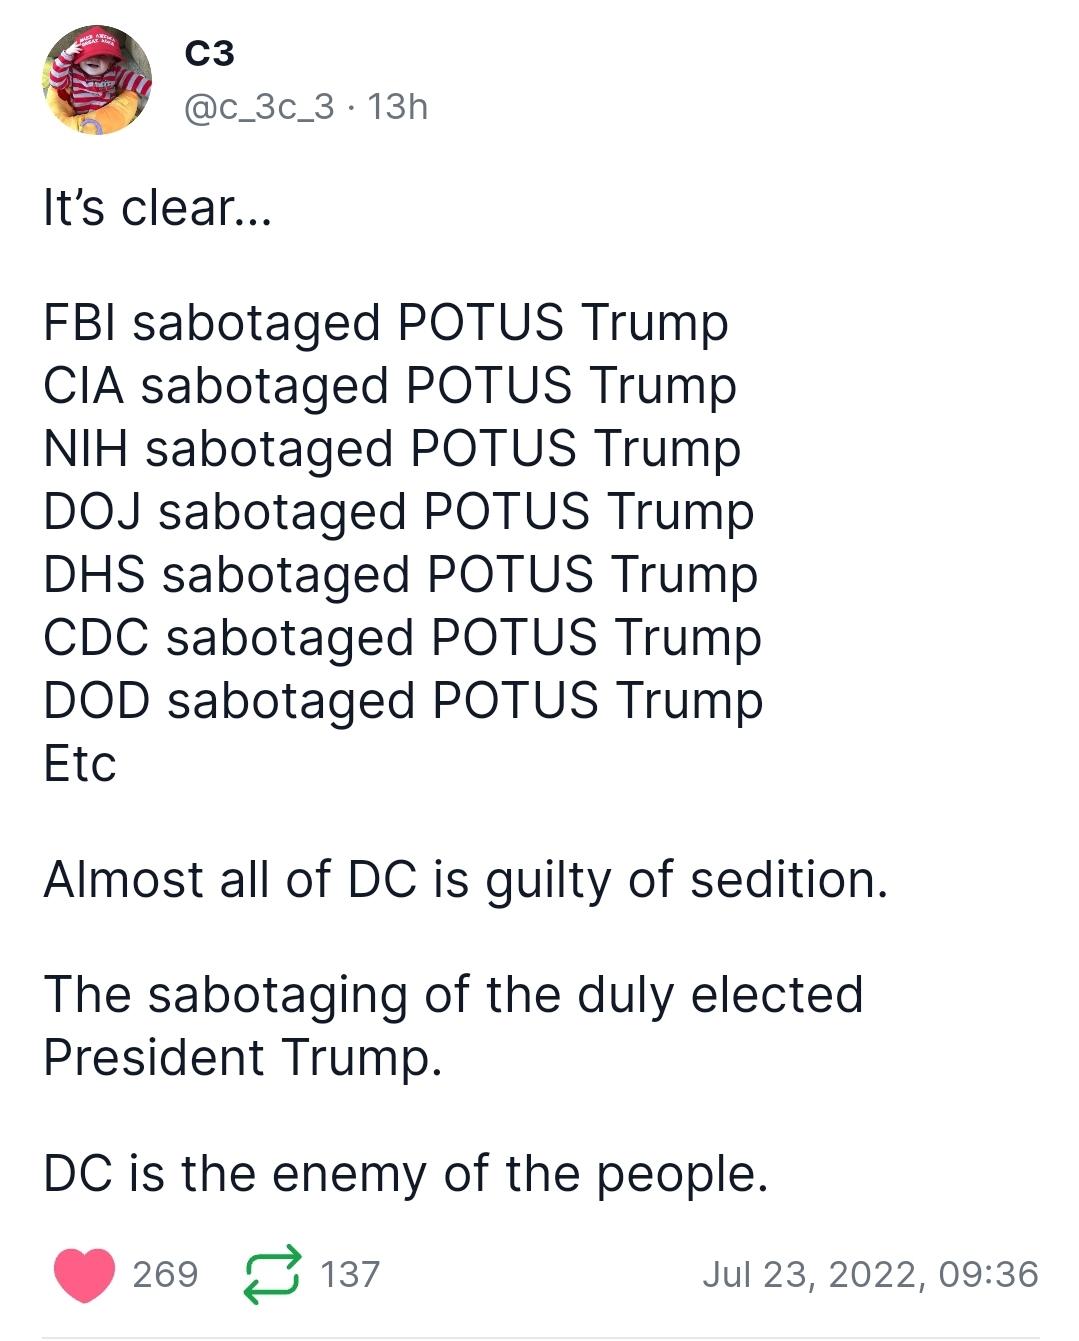
Task: Repost using the green arrows icon
Action: 273,1274
